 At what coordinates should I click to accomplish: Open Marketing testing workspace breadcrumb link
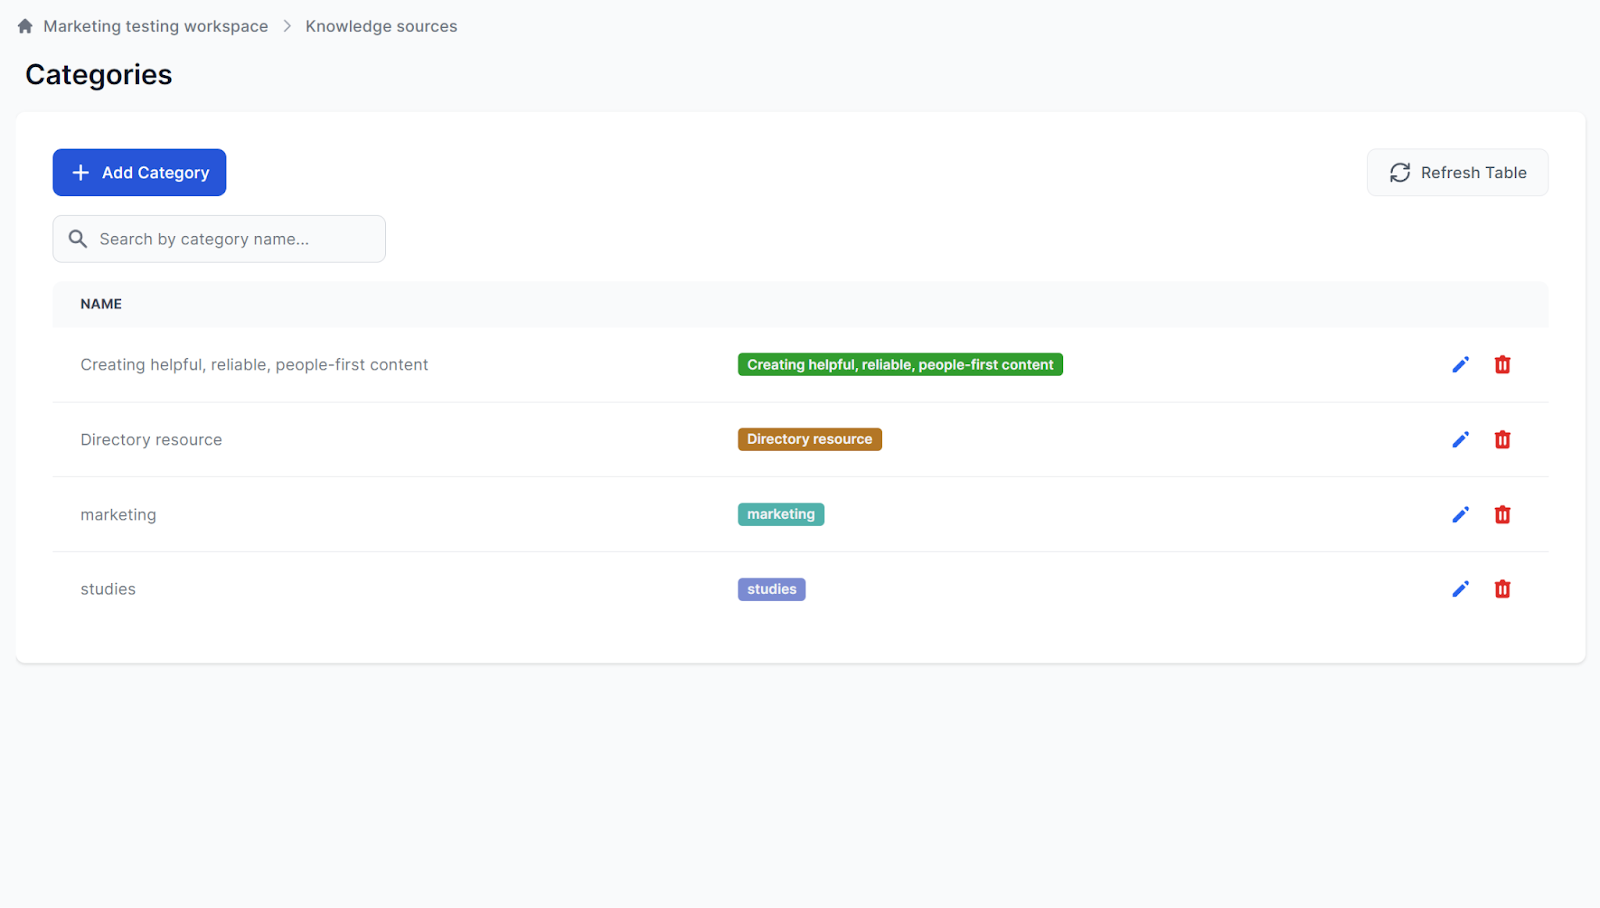[155, 26]
